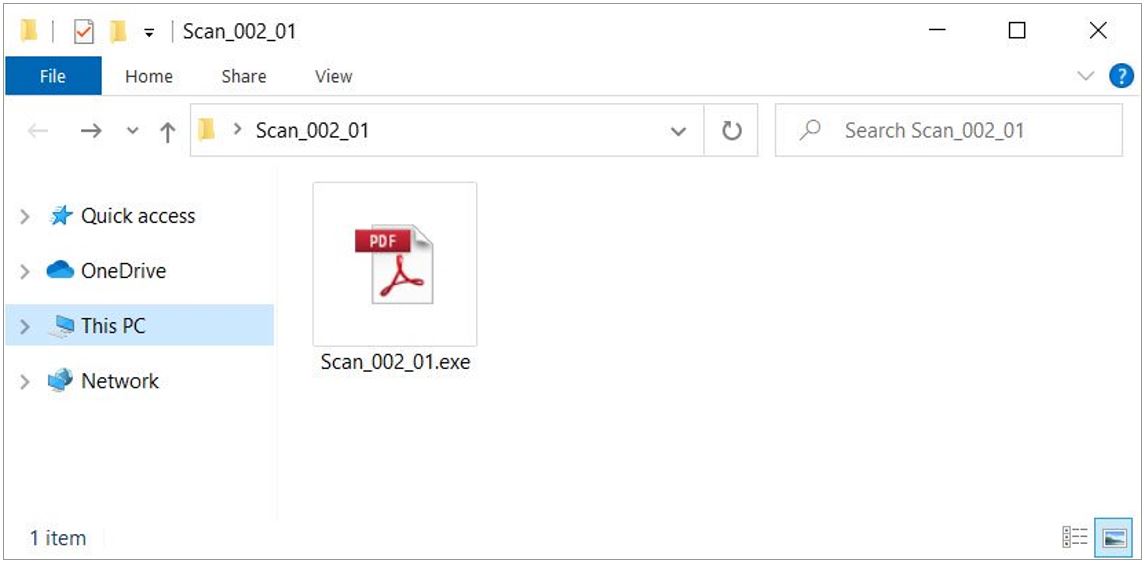1145x563 pixels.
Task: Refresh the folder view
Action: coord(732,131)
